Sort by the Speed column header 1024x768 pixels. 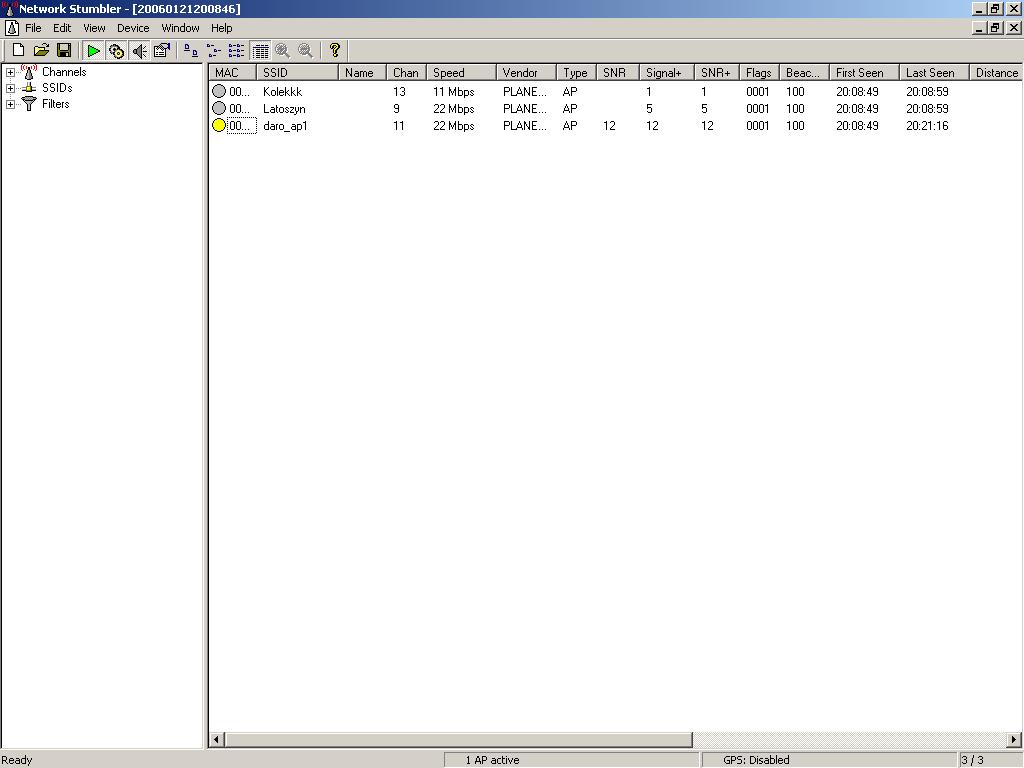461,72
